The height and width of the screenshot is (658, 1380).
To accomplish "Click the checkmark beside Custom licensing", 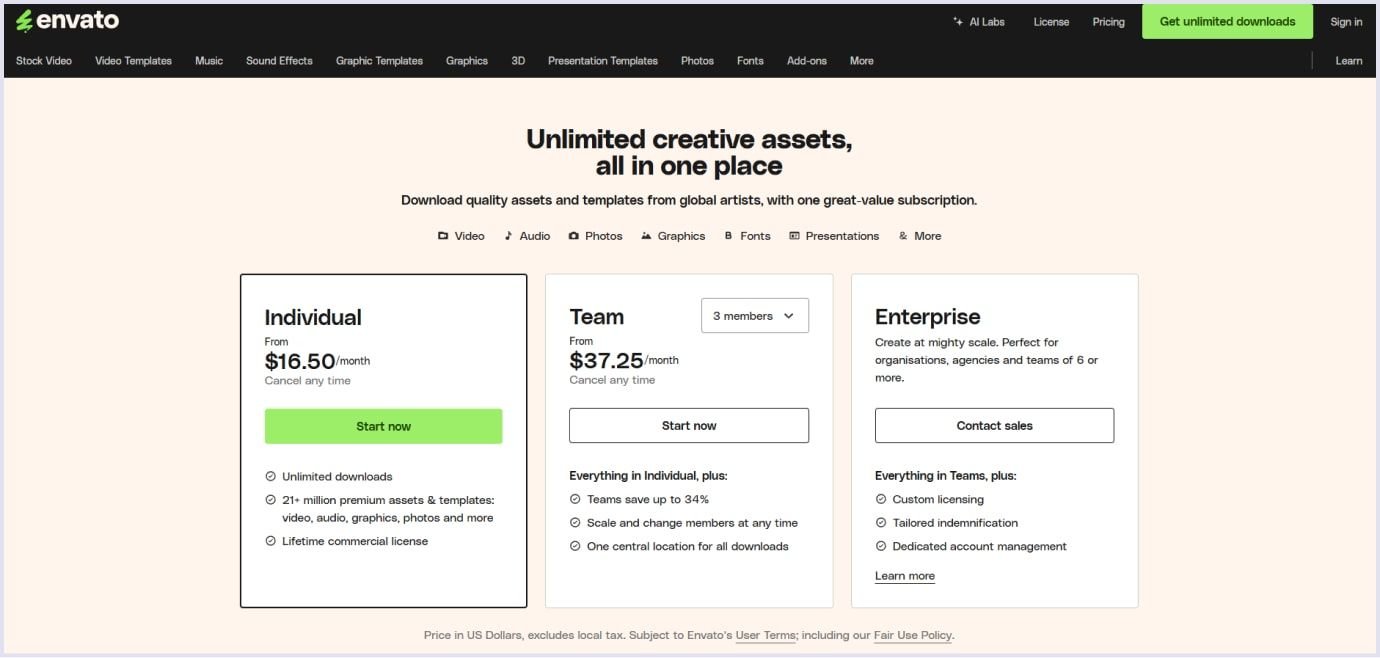I will point(881,499).
